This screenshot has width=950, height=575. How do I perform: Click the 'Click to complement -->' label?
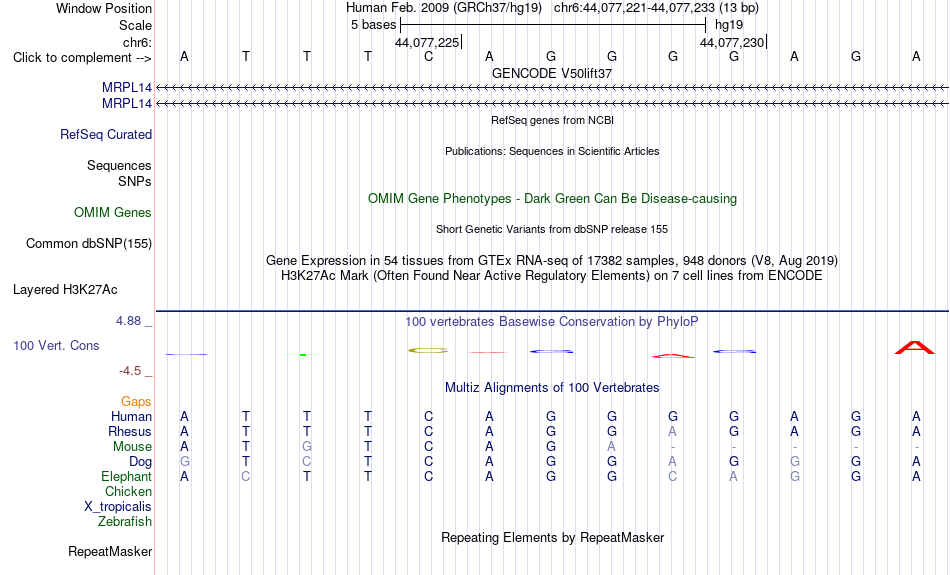coord(82,58)
